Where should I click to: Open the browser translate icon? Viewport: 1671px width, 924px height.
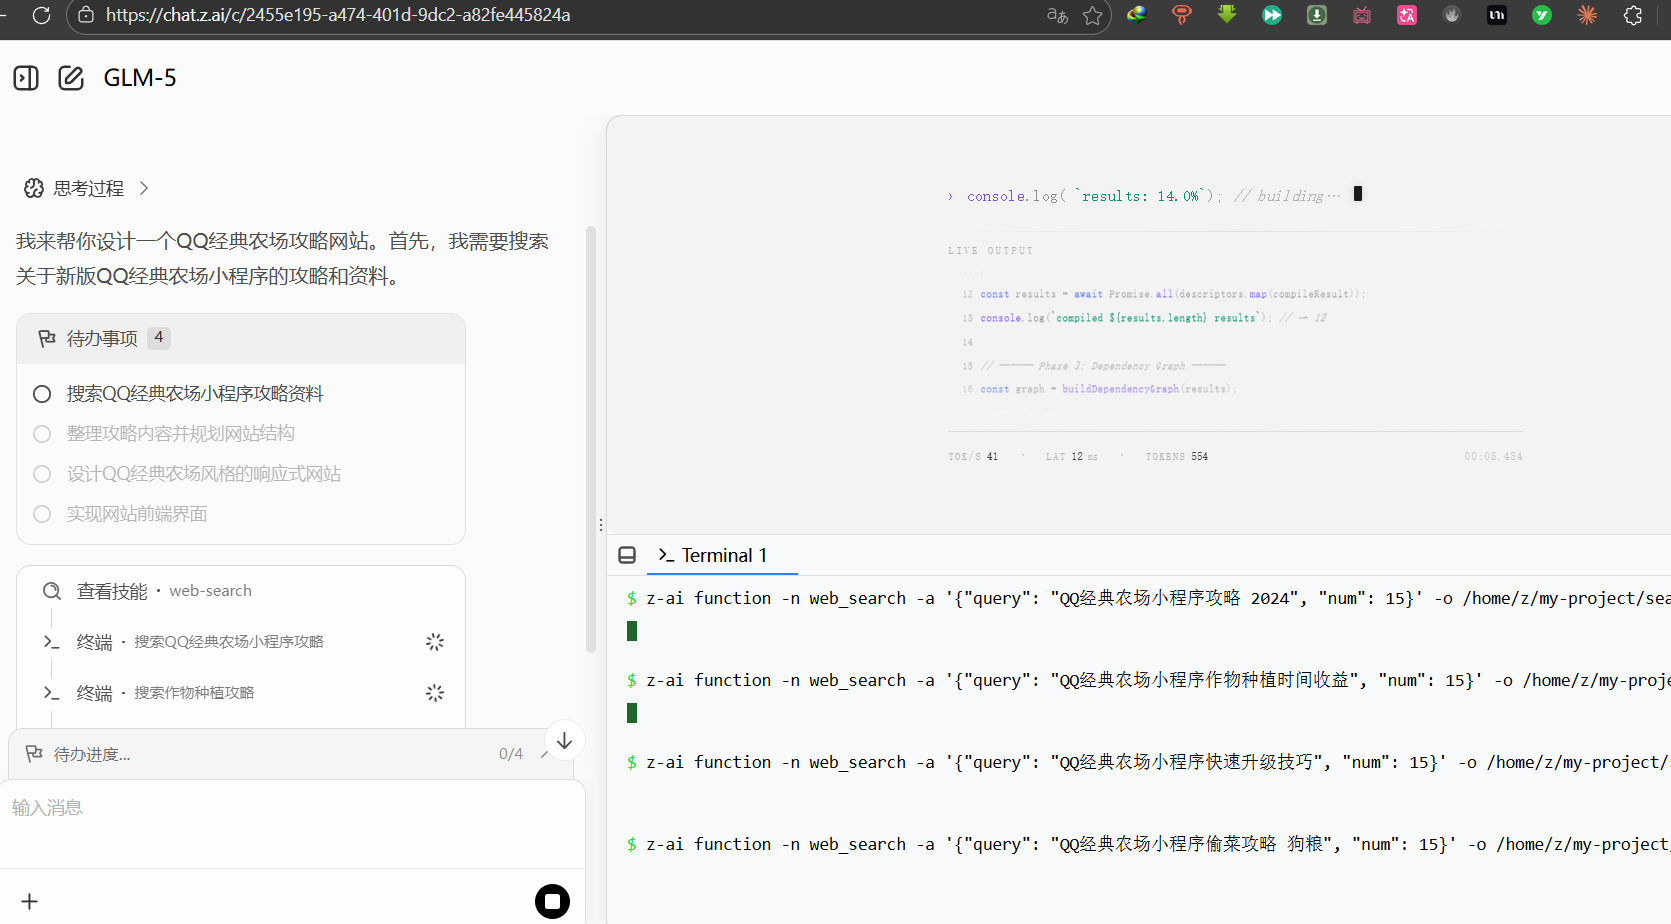1057,15
